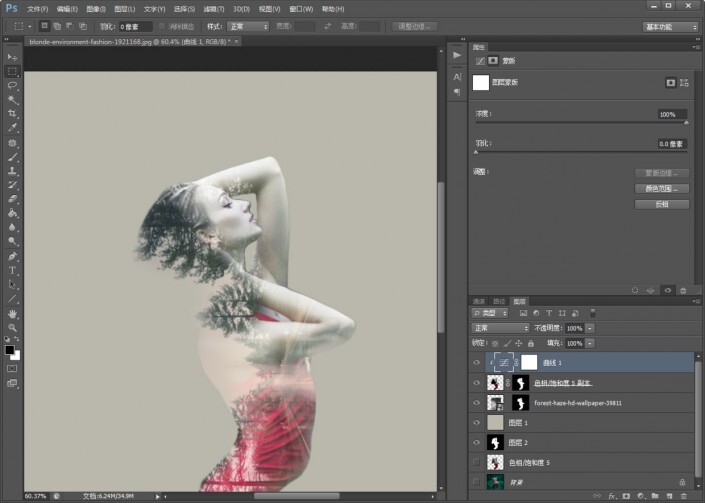
Task: Click the 反相 button
Action: (x=661, y=204)
